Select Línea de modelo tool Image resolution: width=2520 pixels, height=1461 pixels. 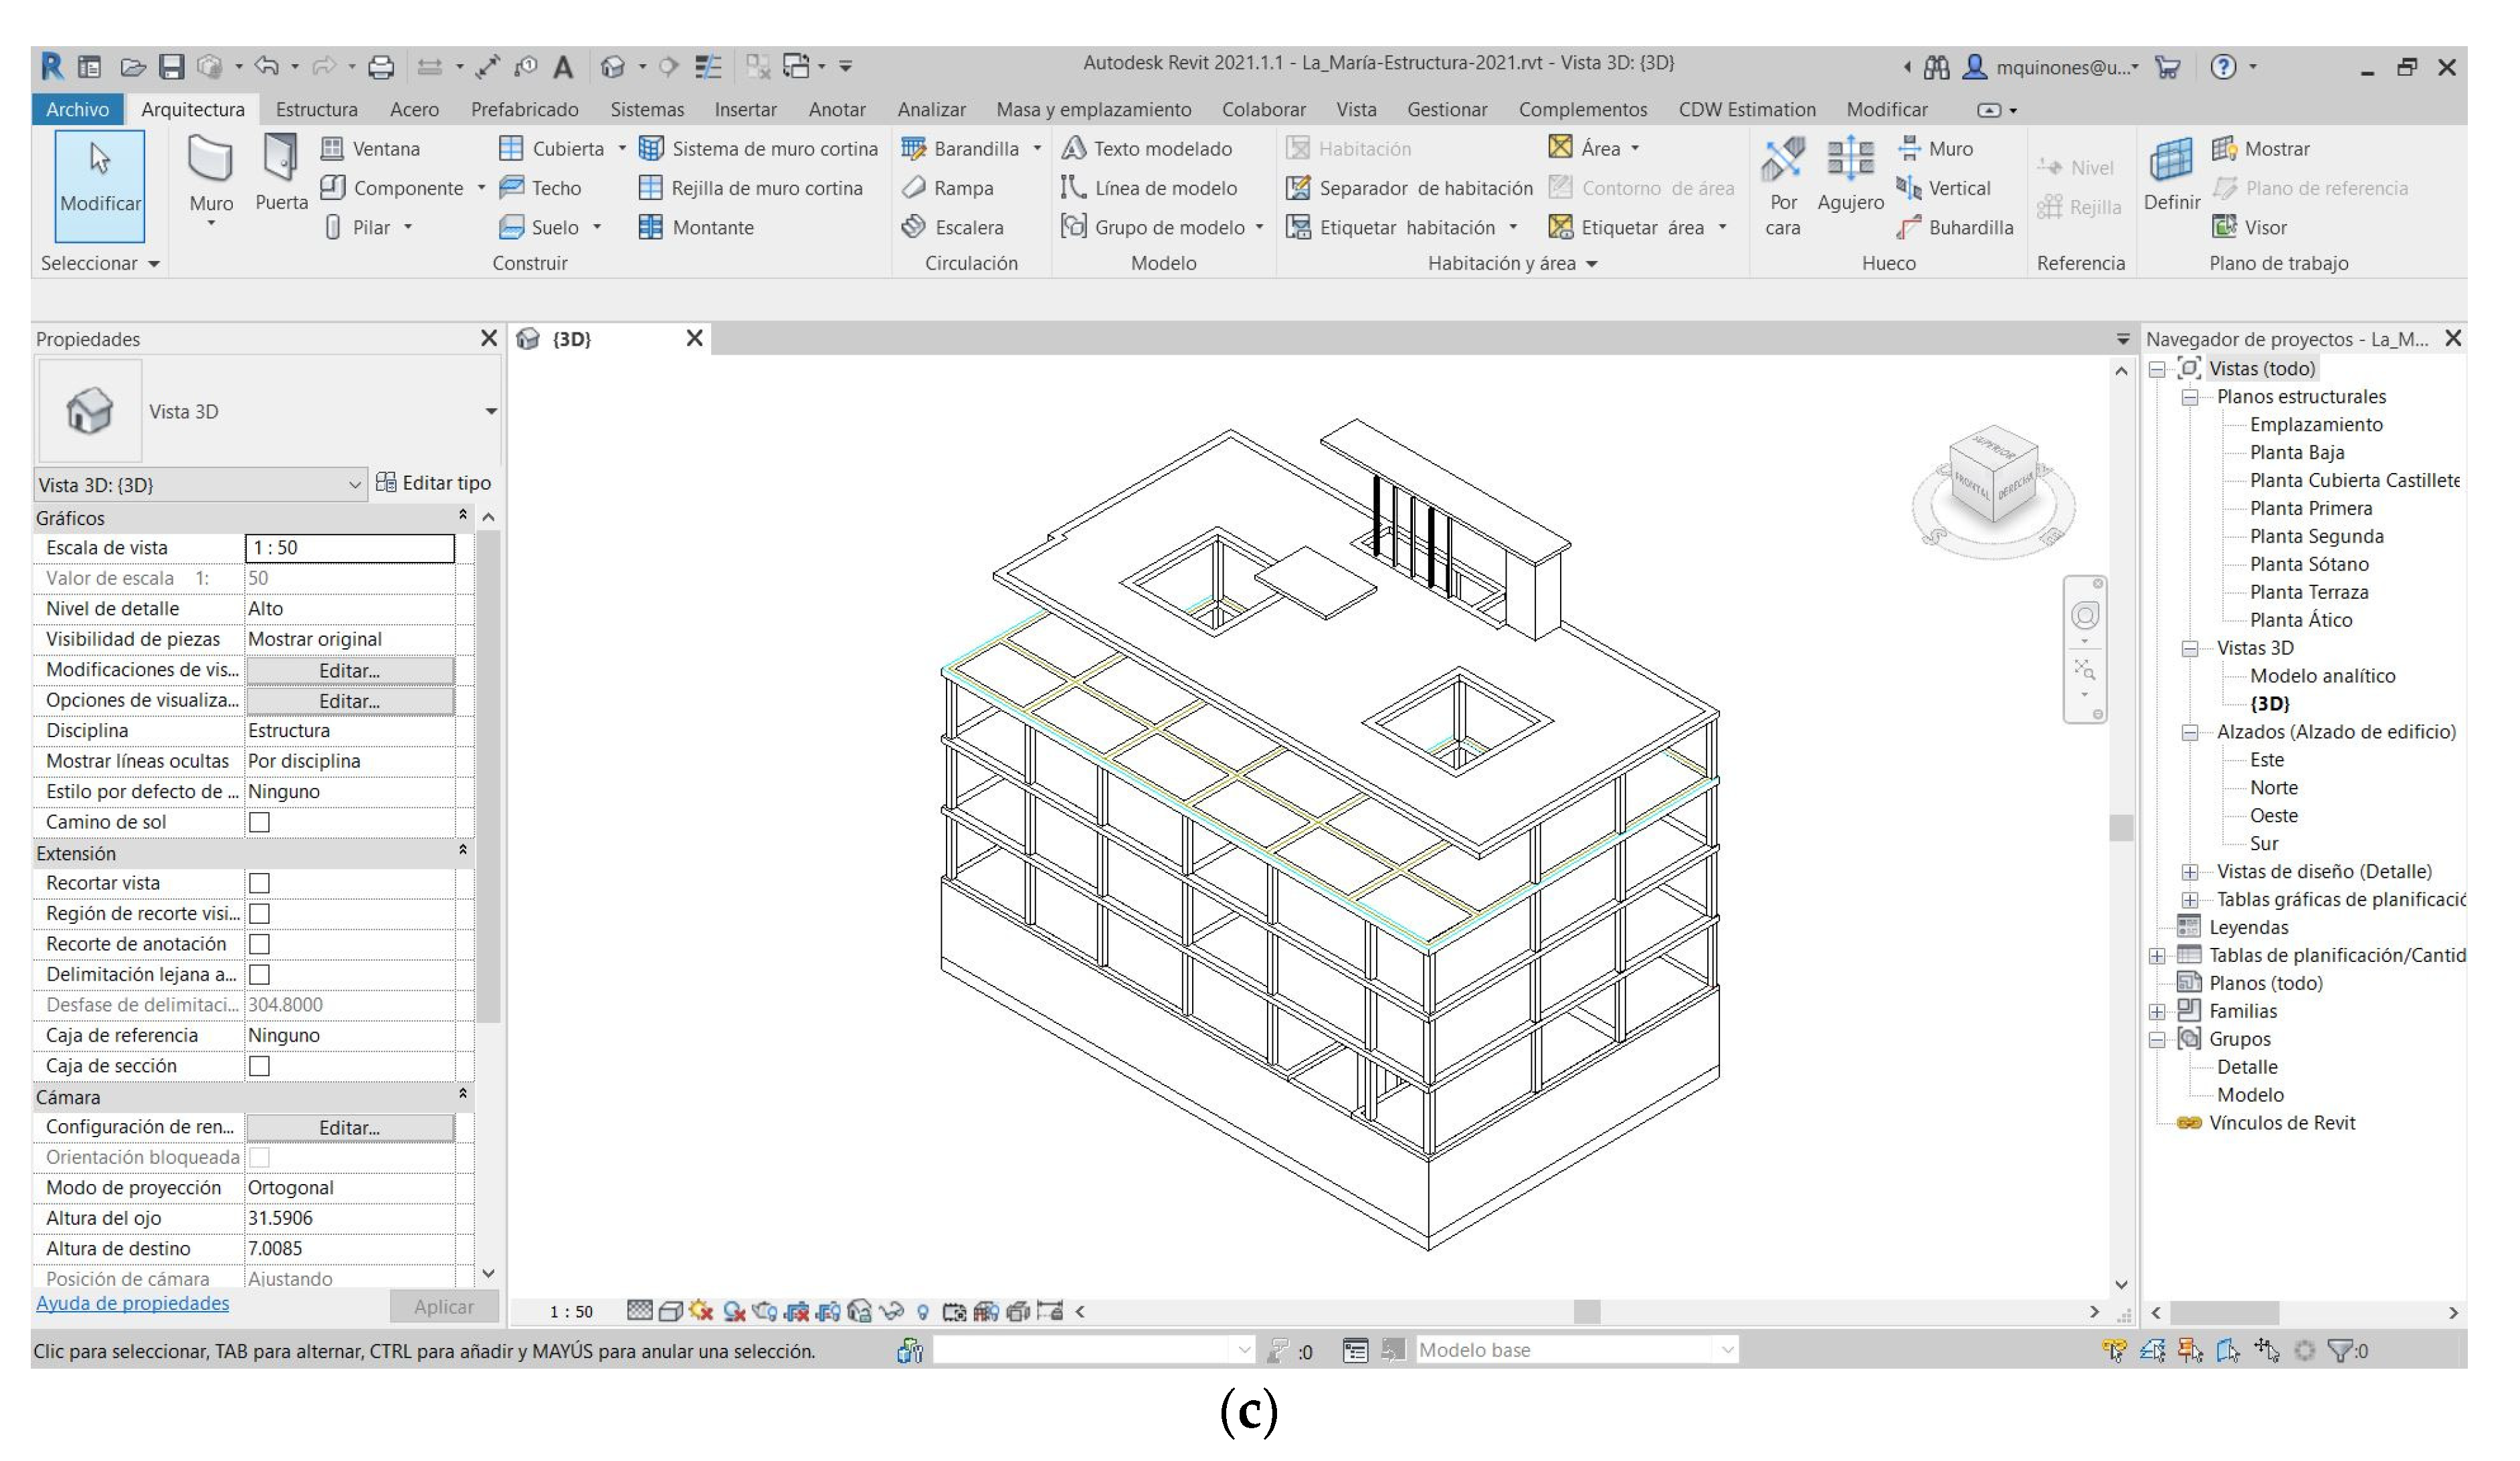[1149, 188]
